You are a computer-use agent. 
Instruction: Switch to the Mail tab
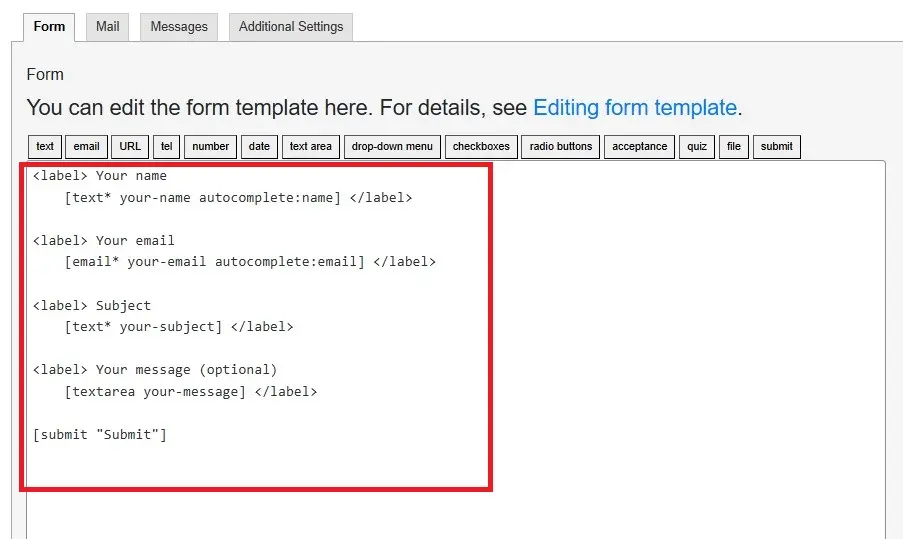107,27
